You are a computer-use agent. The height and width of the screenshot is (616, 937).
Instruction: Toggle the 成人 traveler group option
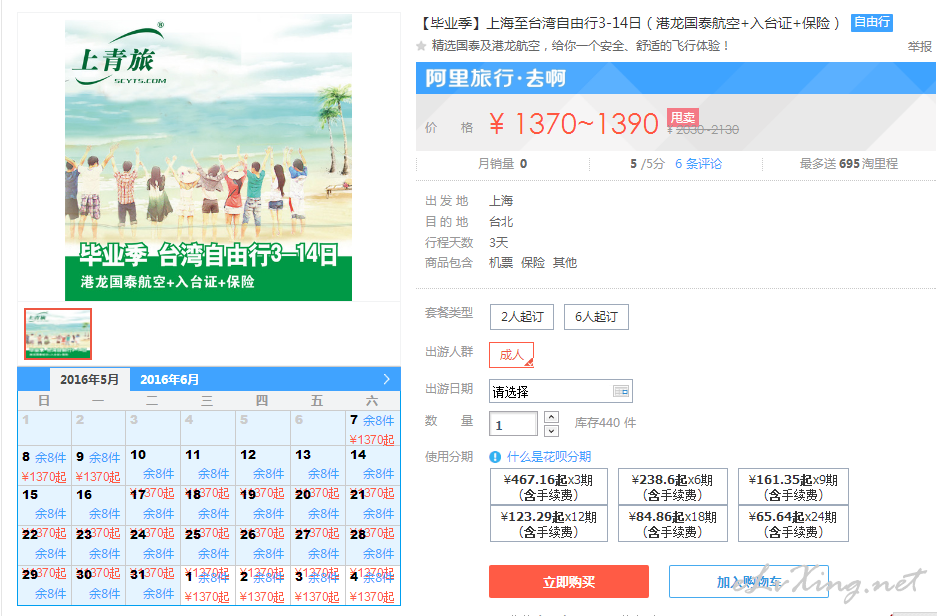[x=511, y=355]
